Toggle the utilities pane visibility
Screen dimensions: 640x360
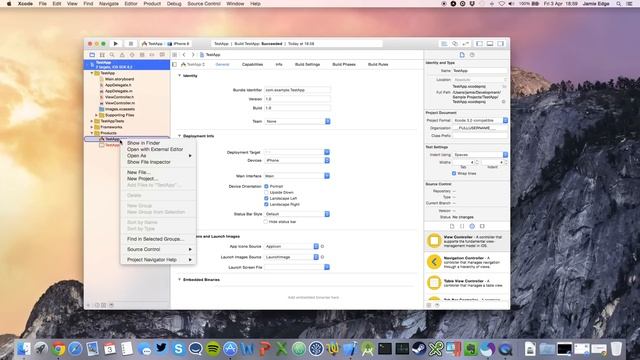[x=500, y=44]
